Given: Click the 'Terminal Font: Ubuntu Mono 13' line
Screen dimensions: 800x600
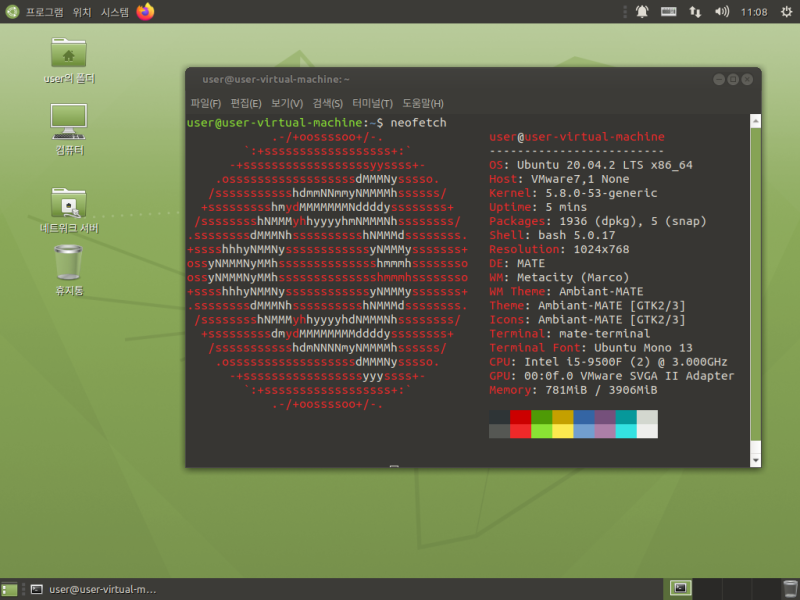Looking at the screenshot, I should pyautogui.click(x=591, y=348).
